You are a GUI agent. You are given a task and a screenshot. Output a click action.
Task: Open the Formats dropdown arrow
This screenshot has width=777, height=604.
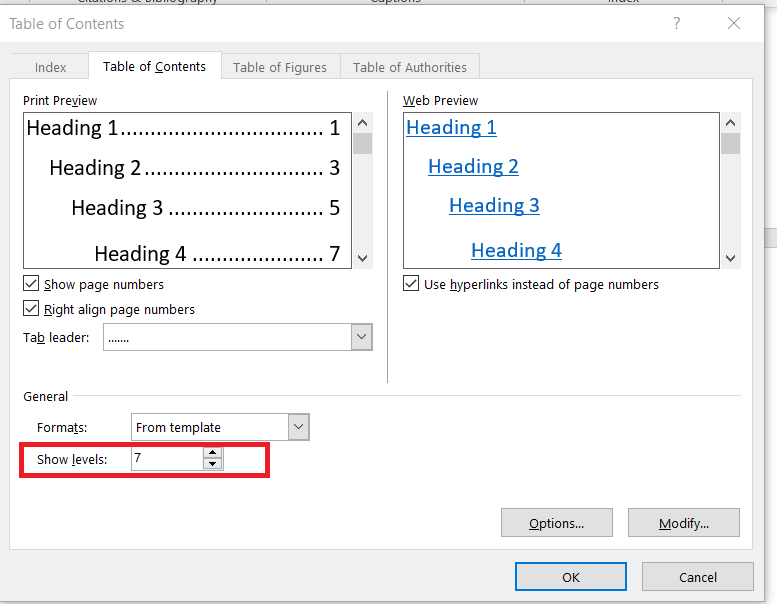click(x=298, y=427)
